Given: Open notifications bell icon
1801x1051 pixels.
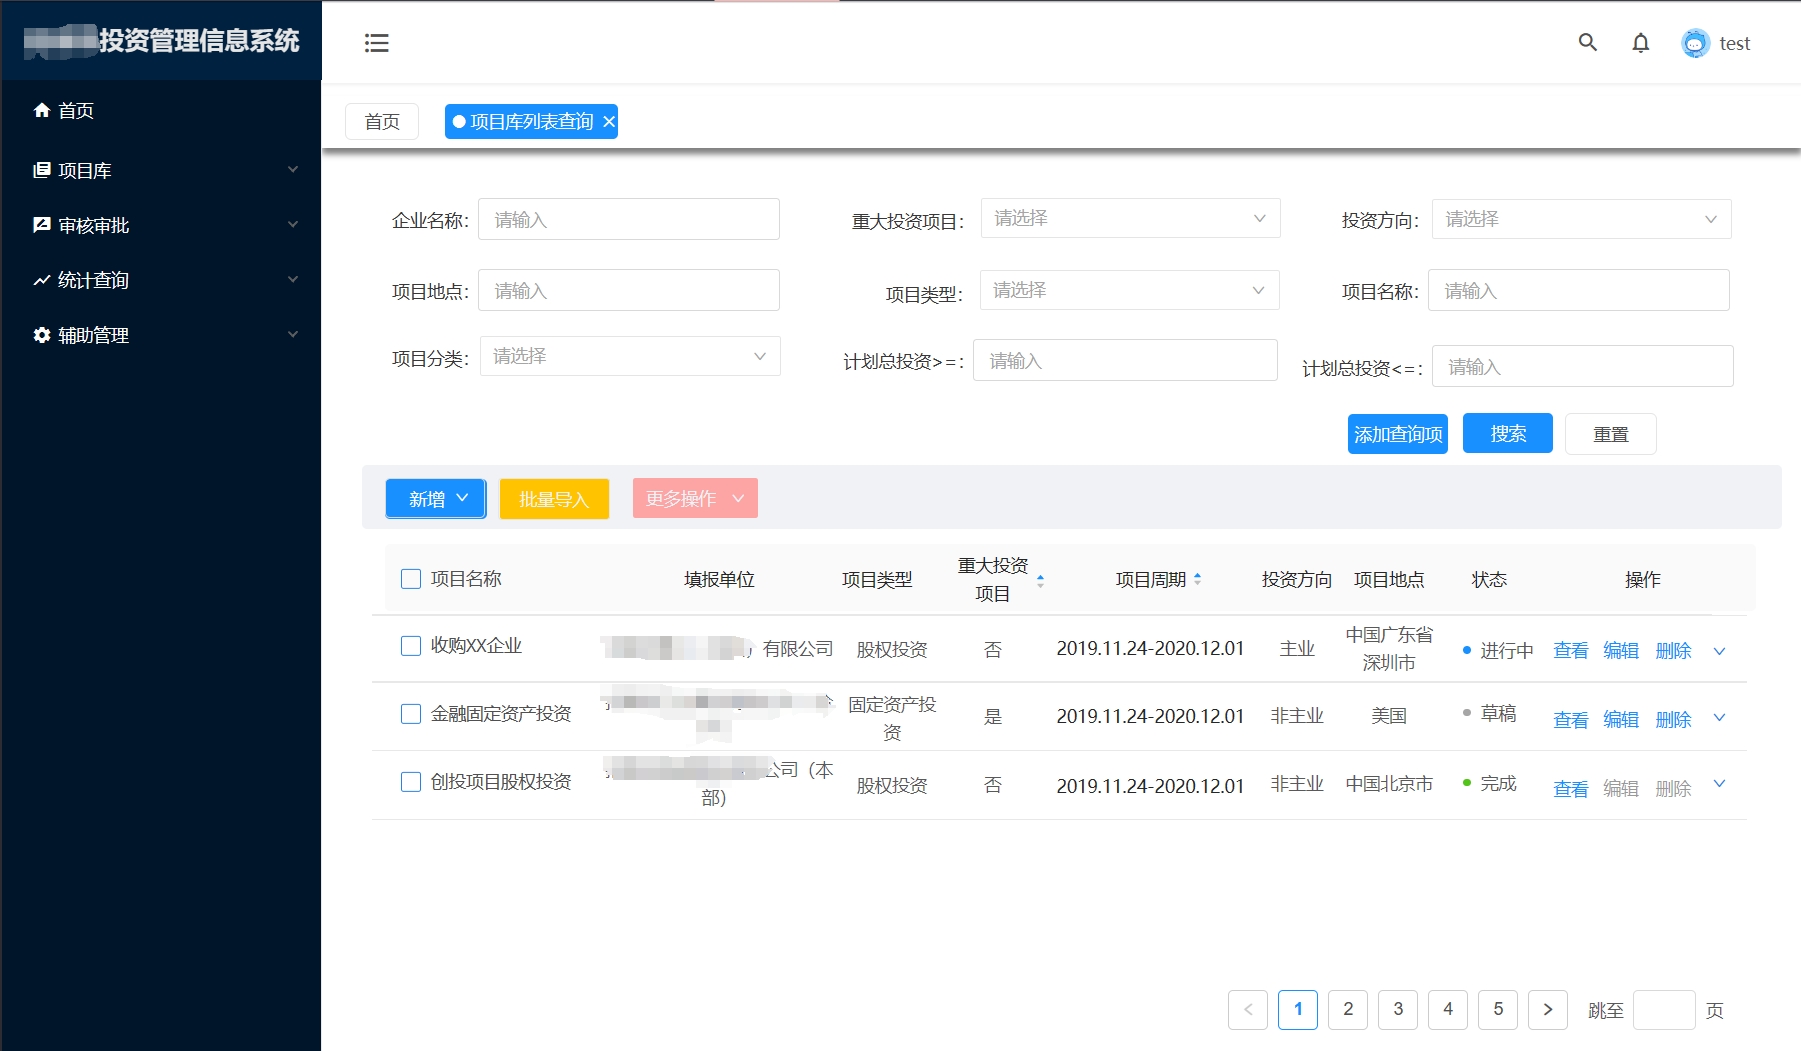Looking at the screenshot, I should click(x=1640, y=43).
